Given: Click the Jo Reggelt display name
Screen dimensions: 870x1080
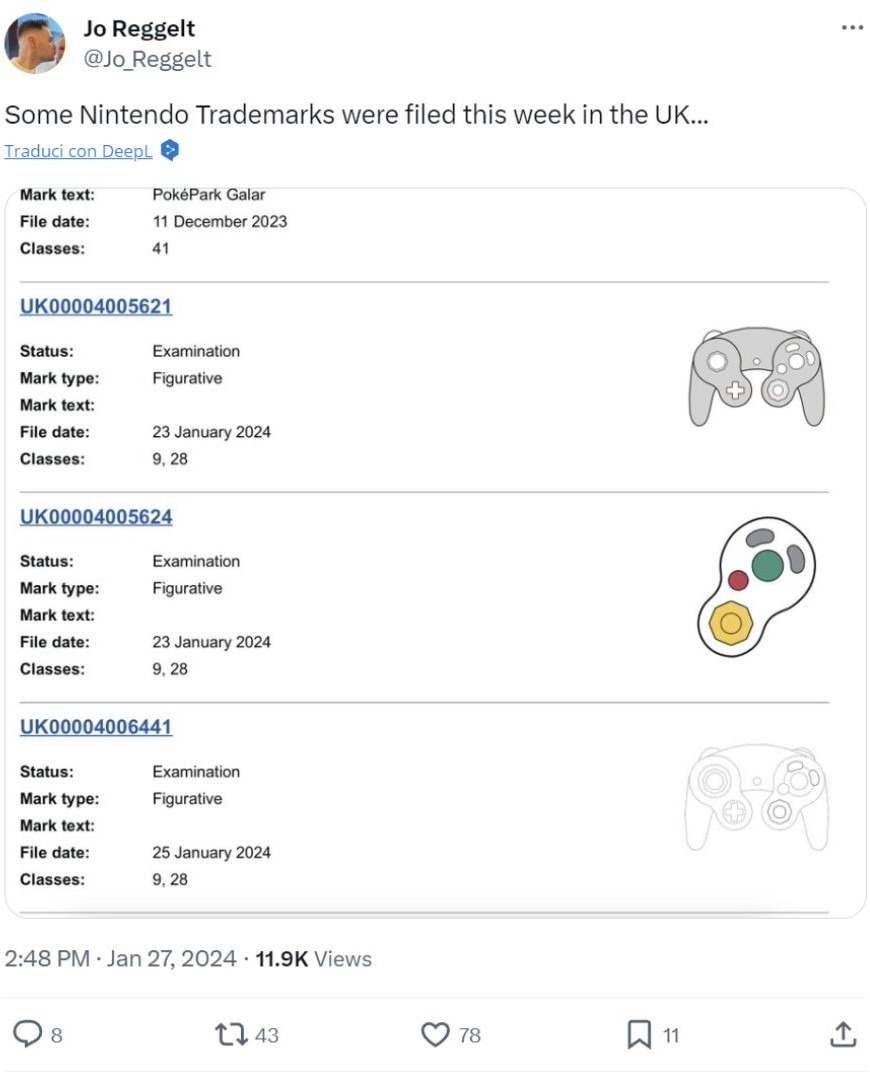Looking at the screenshot, I should coord(139,29).
